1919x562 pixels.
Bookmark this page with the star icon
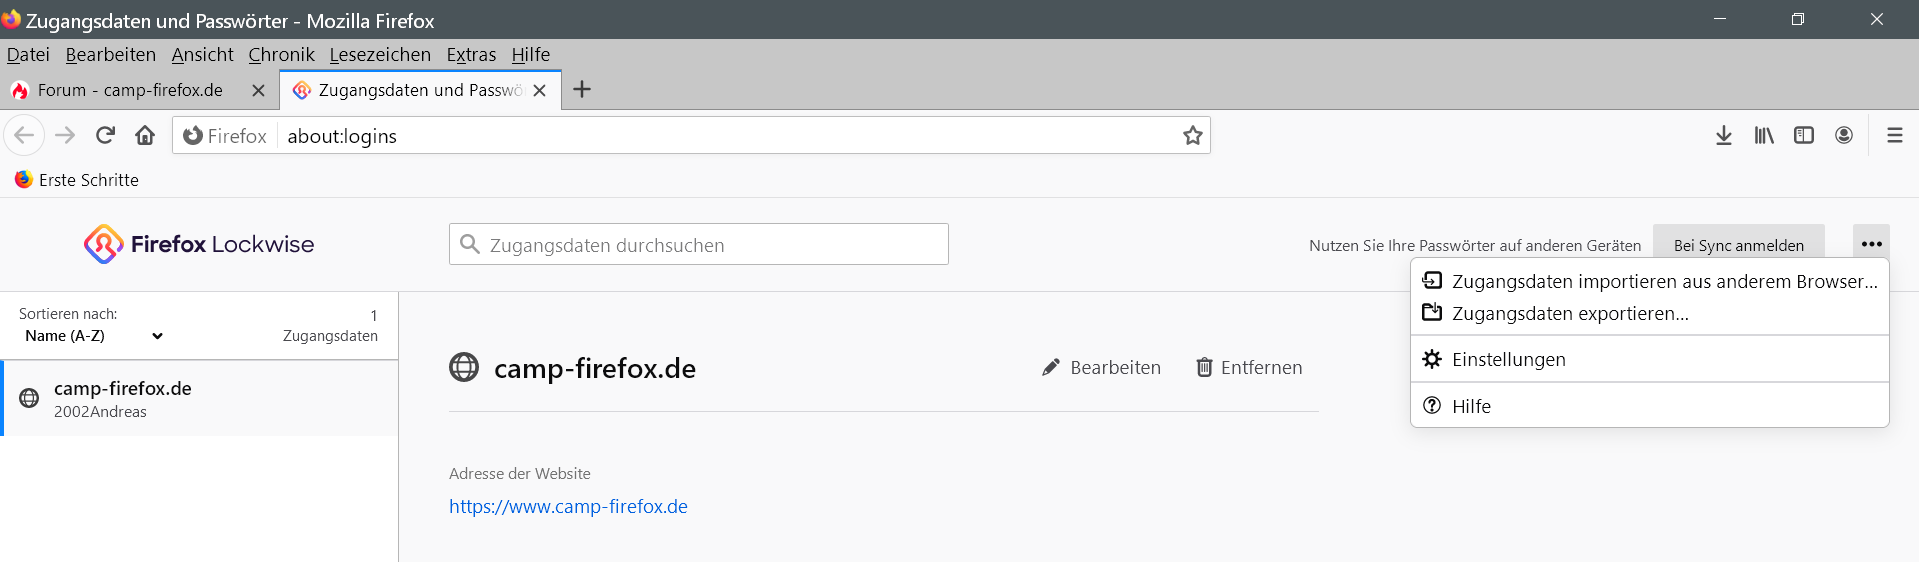pyautogui.click(x=1192, y=136)
